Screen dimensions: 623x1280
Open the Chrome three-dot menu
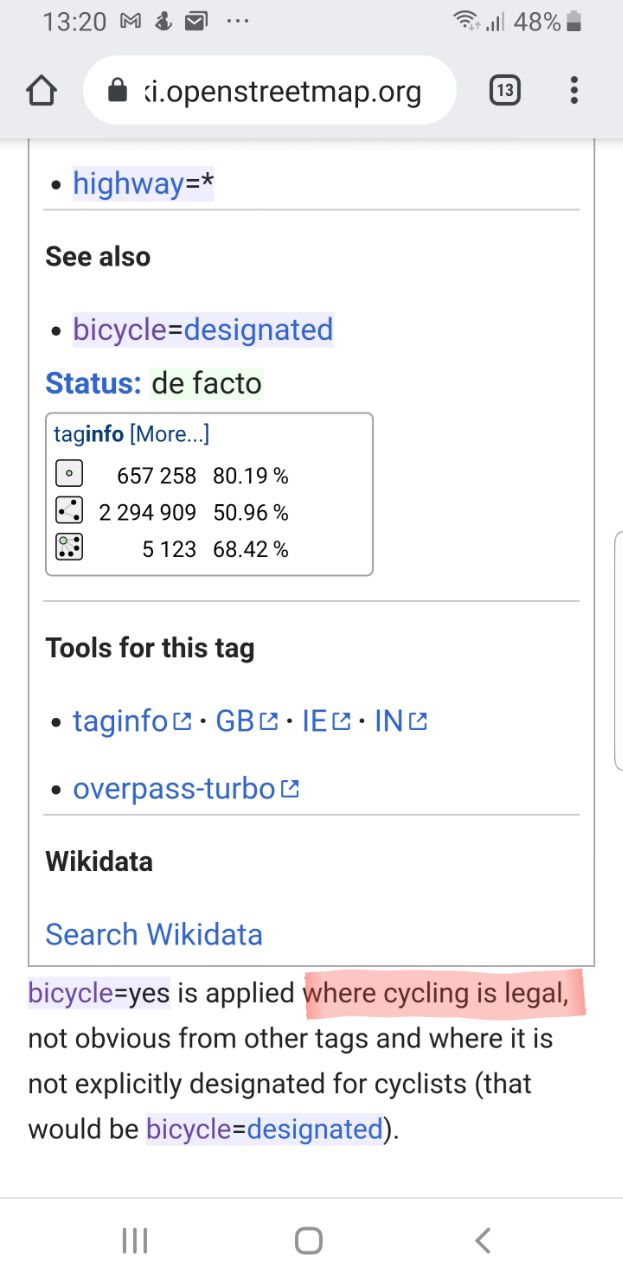click(574, 91)
